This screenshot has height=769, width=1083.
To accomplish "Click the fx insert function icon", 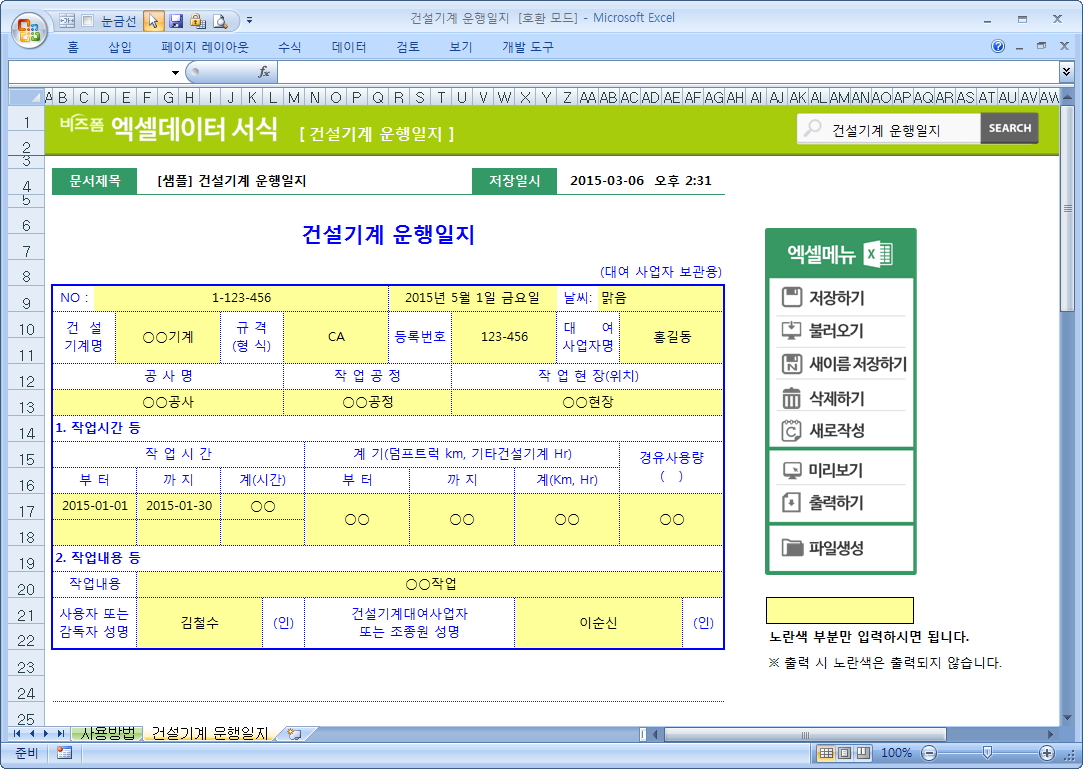I will click(x=264, y=72).
